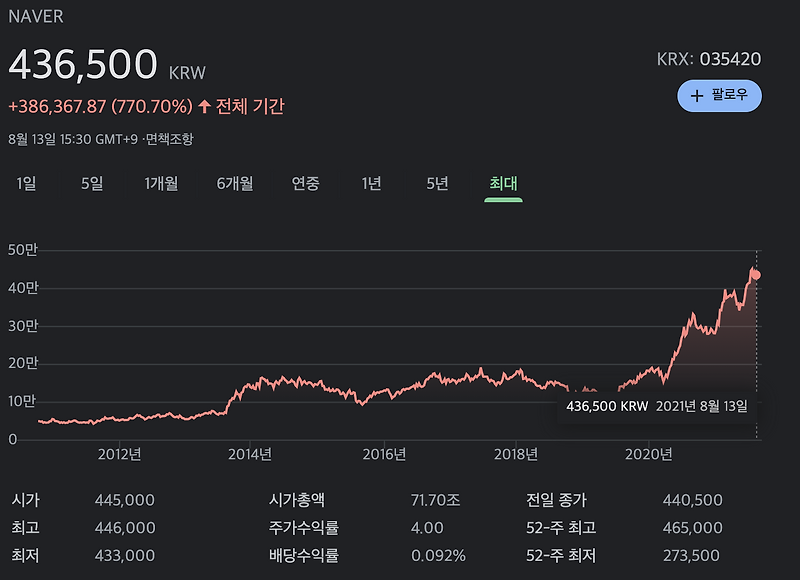Click the 50만 y-axis label
The width and height of the screenshot is (800, 580).
23,250
